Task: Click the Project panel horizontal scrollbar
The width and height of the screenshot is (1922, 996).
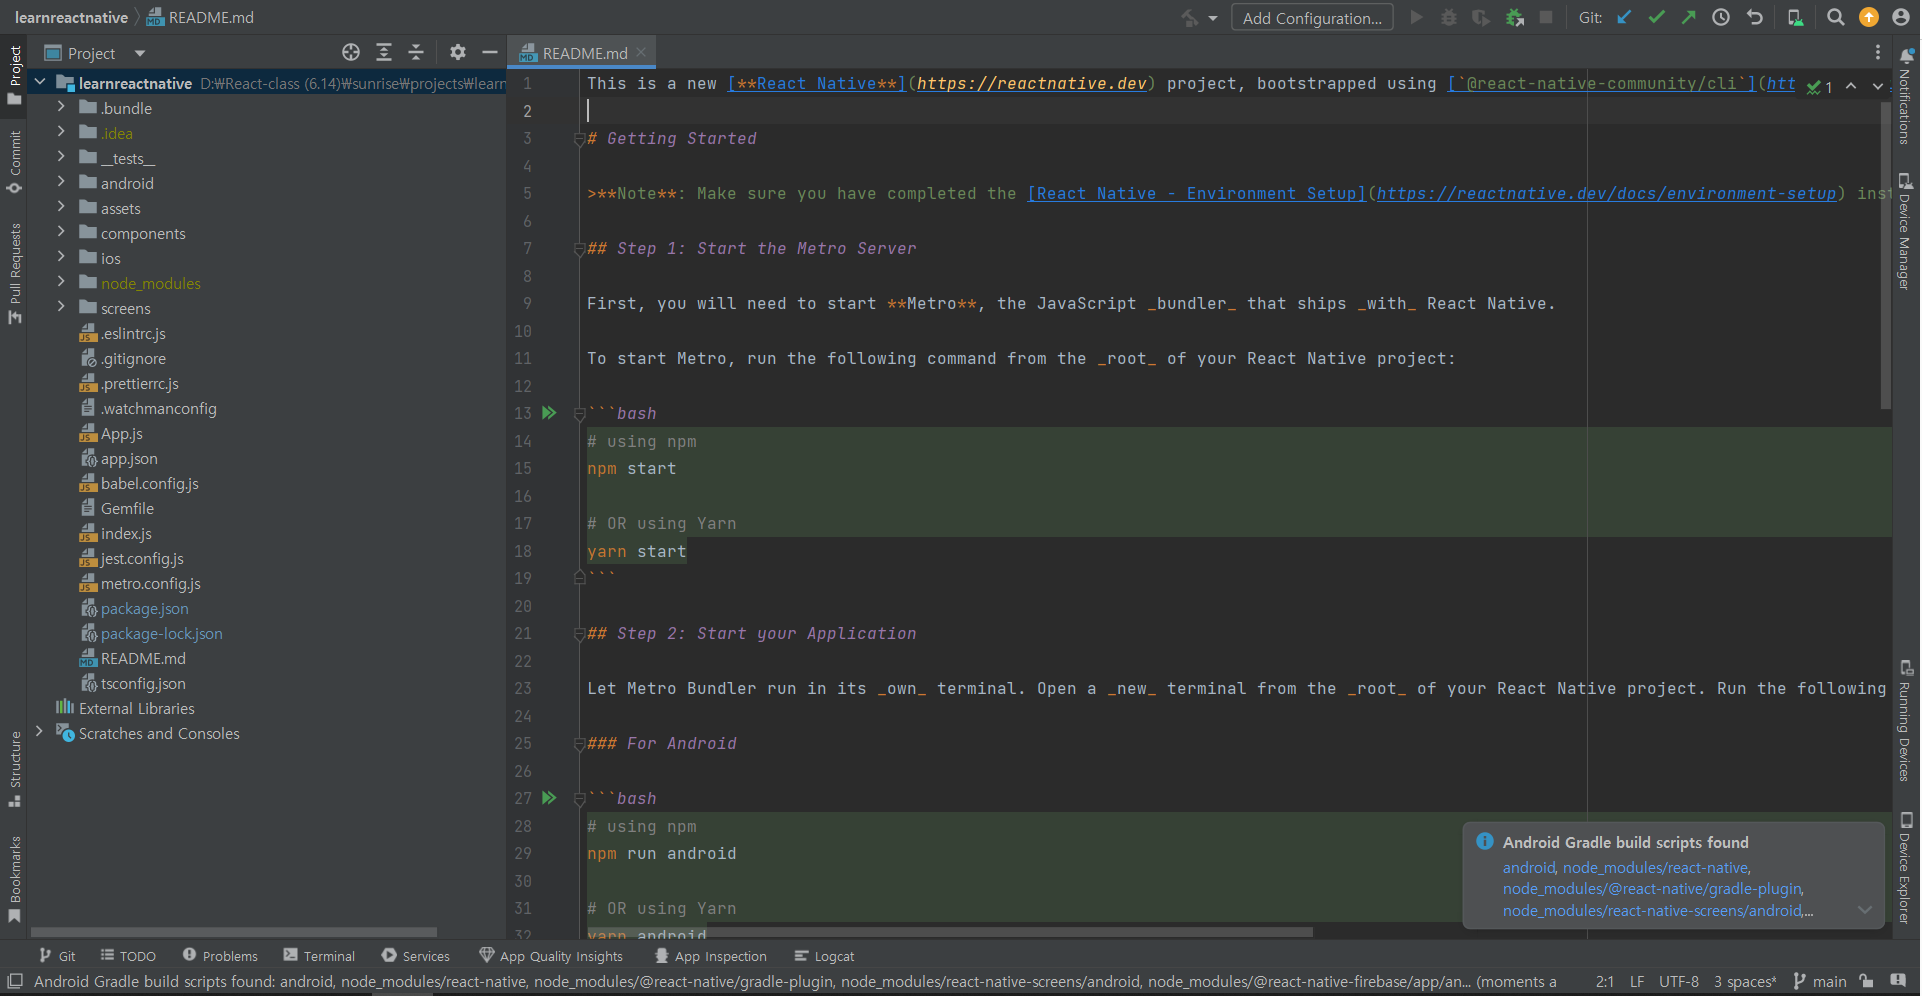Action: click(x=234, y=931)
